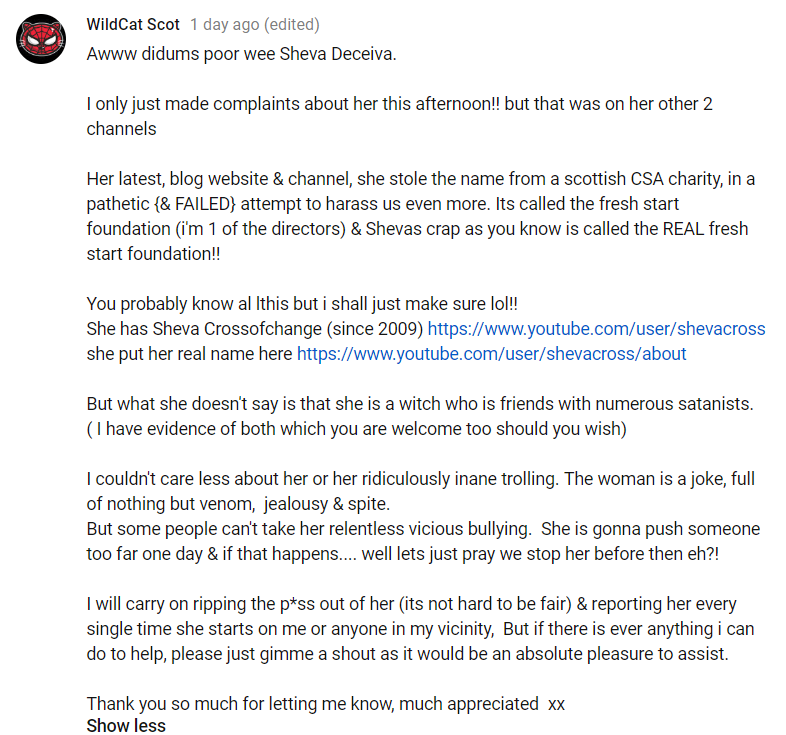786x735 pixels.
Task: Click the 'Thank you so much' closing line
Action: [x=325, y=704]
